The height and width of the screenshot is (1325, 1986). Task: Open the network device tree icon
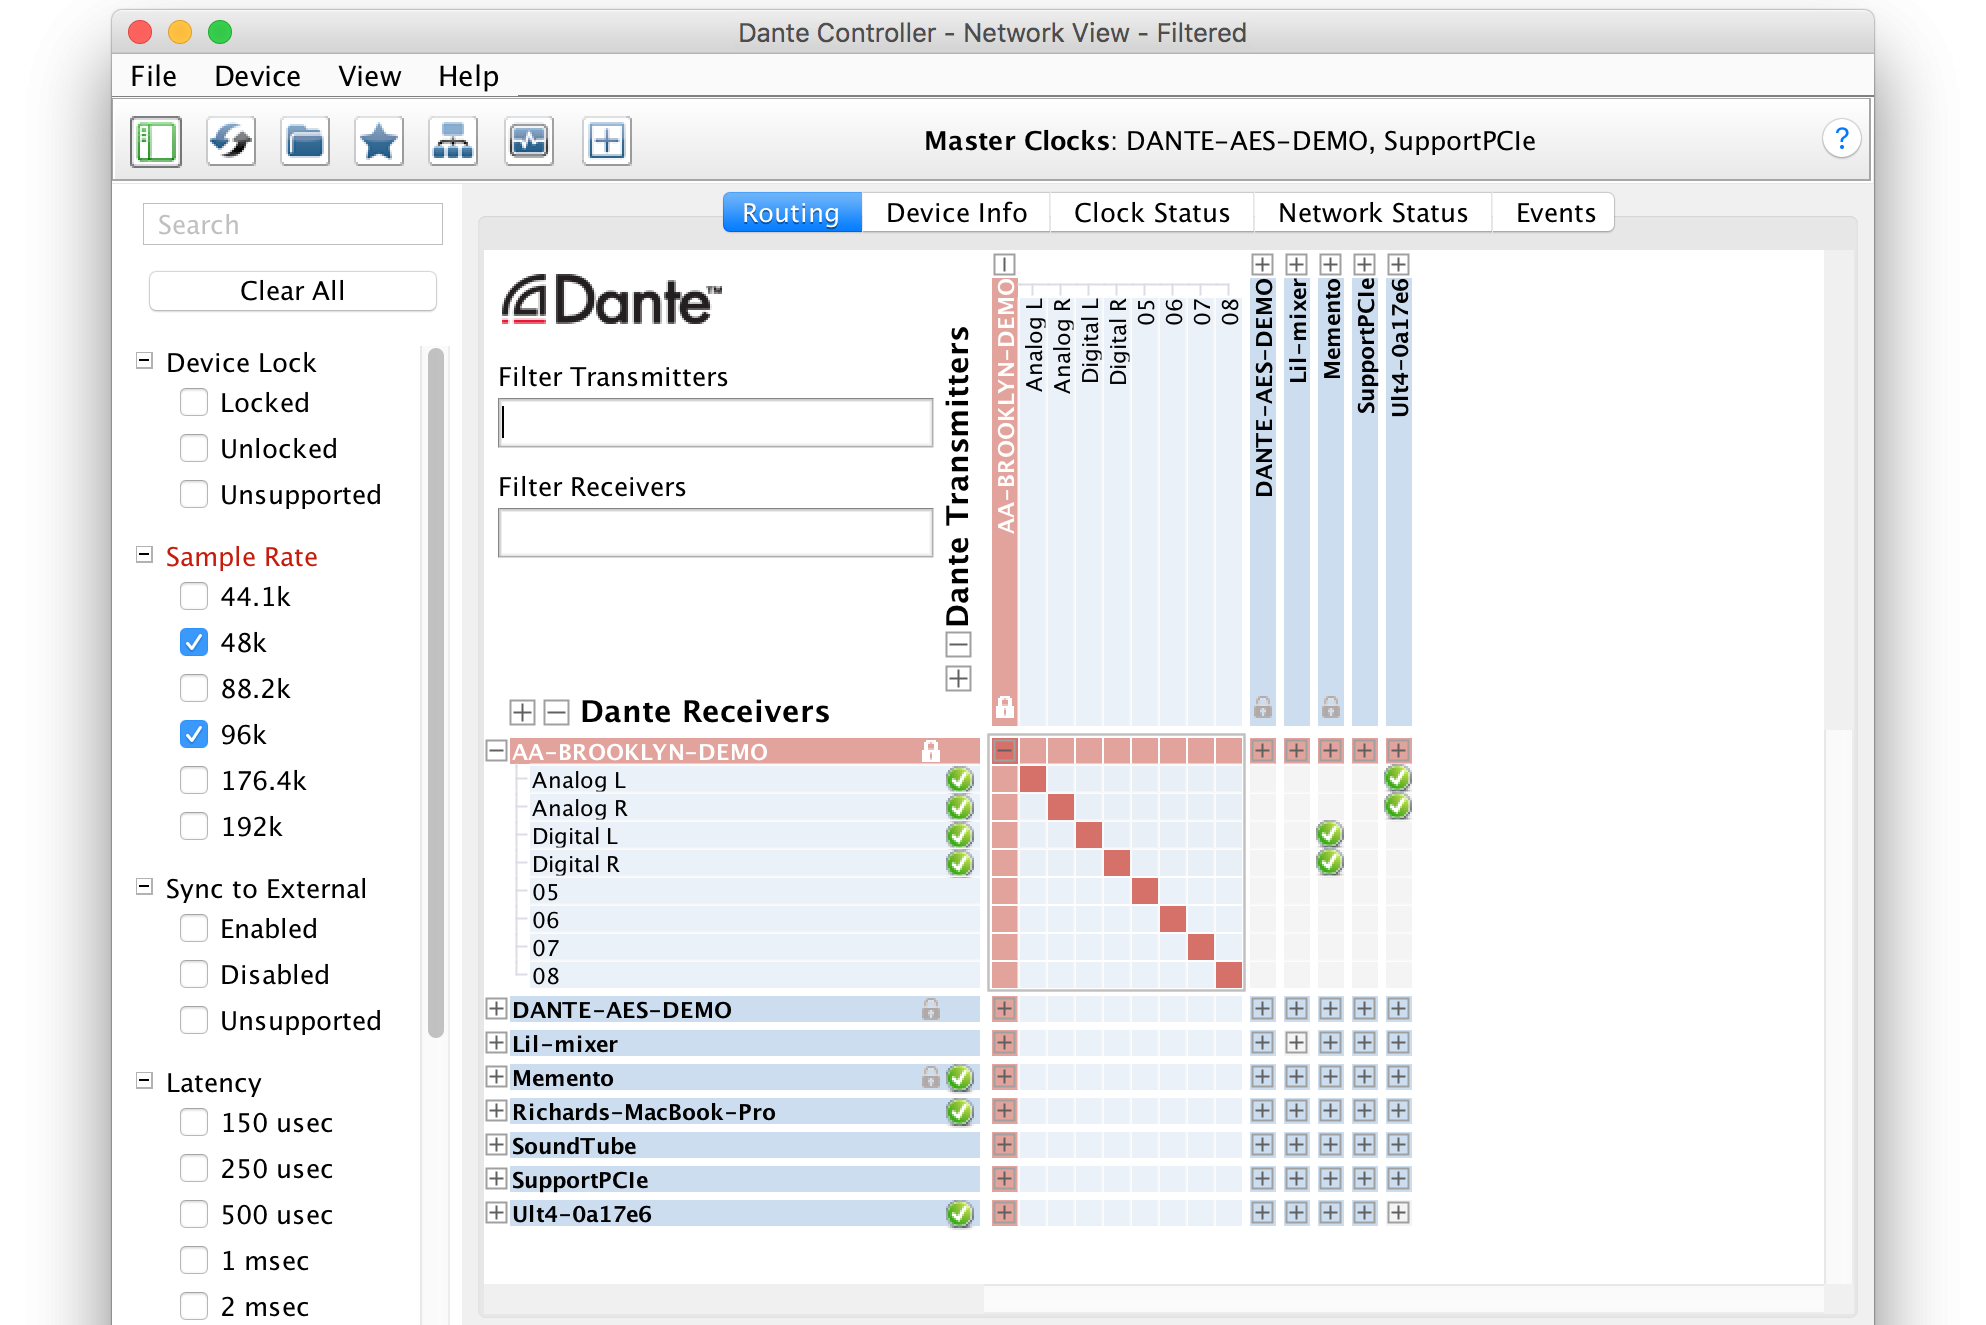click(453, 141)
